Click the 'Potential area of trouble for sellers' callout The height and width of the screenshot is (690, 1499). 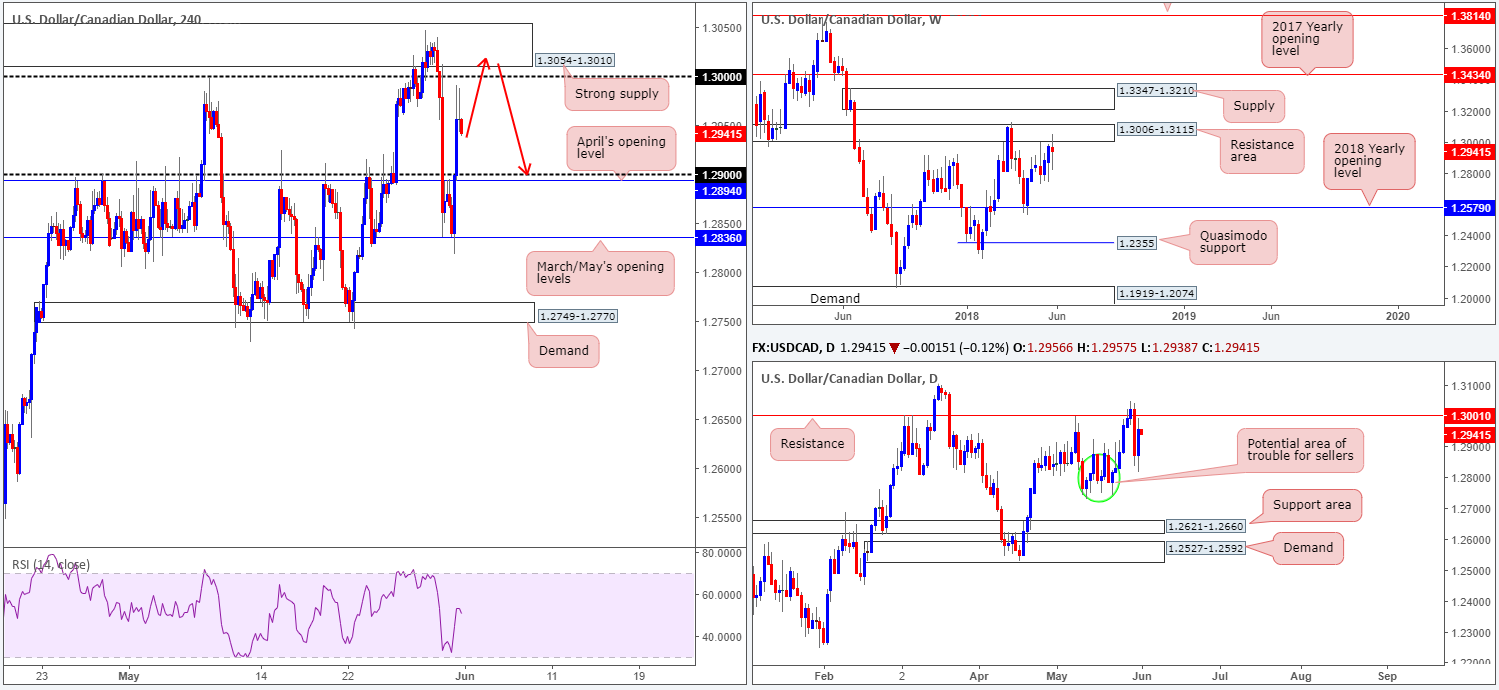[x=1300, y=451]
